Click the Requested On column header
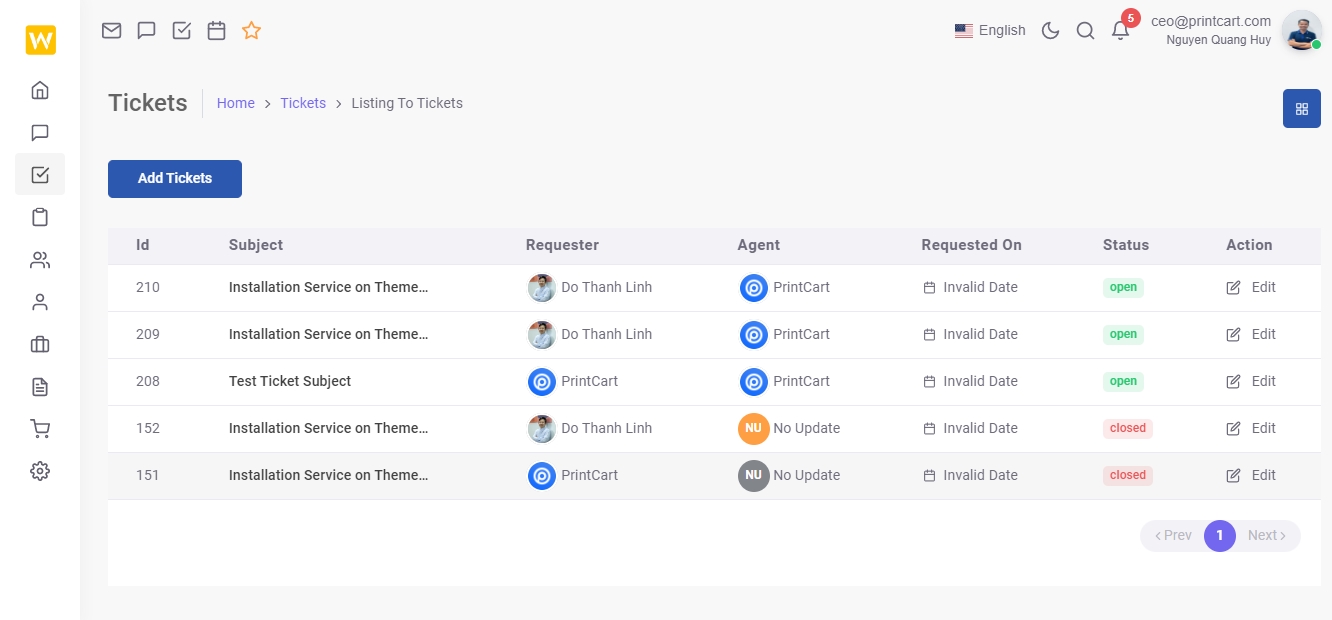This screenshot has height=620, width=1332. 972,245
